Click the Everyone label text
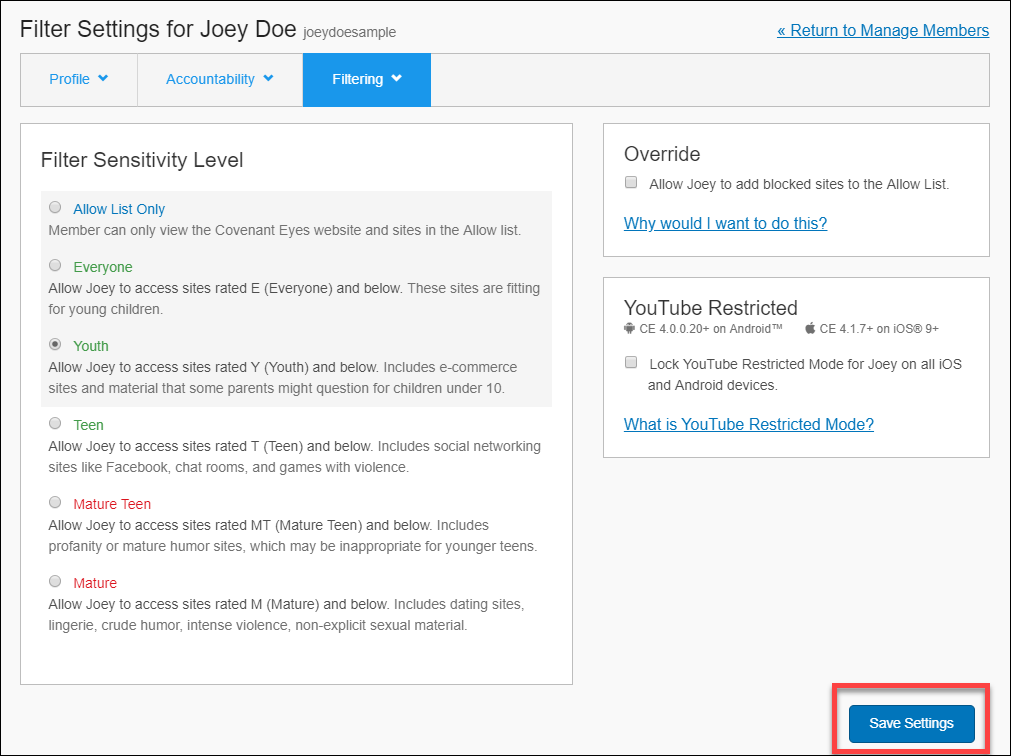This screenshot has height=756, width=1011. (103, 267)
